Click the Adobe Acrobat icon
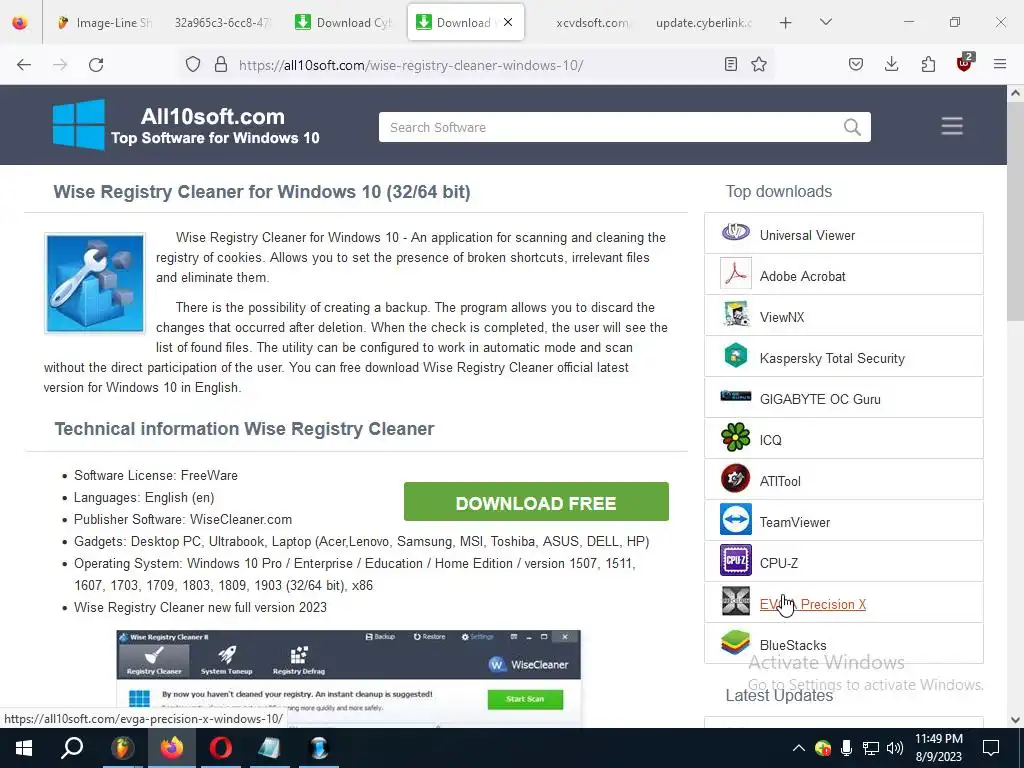Screen dimensions: 1024x768 point(735,274)
